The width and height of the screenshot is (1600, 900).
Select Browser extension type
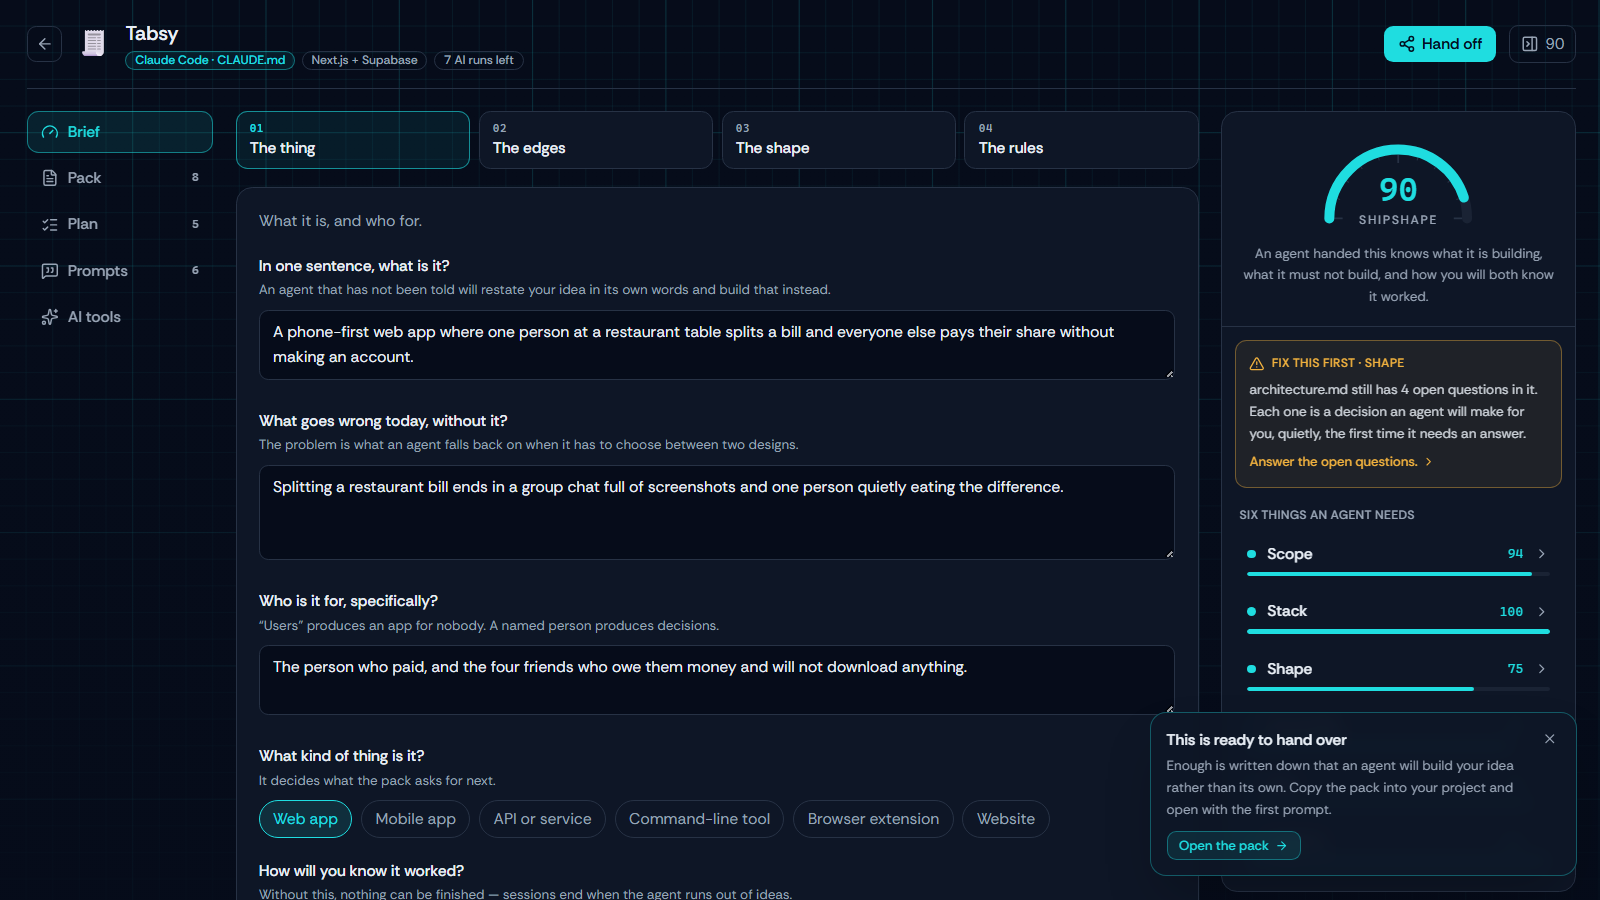[x=873, y=819]
